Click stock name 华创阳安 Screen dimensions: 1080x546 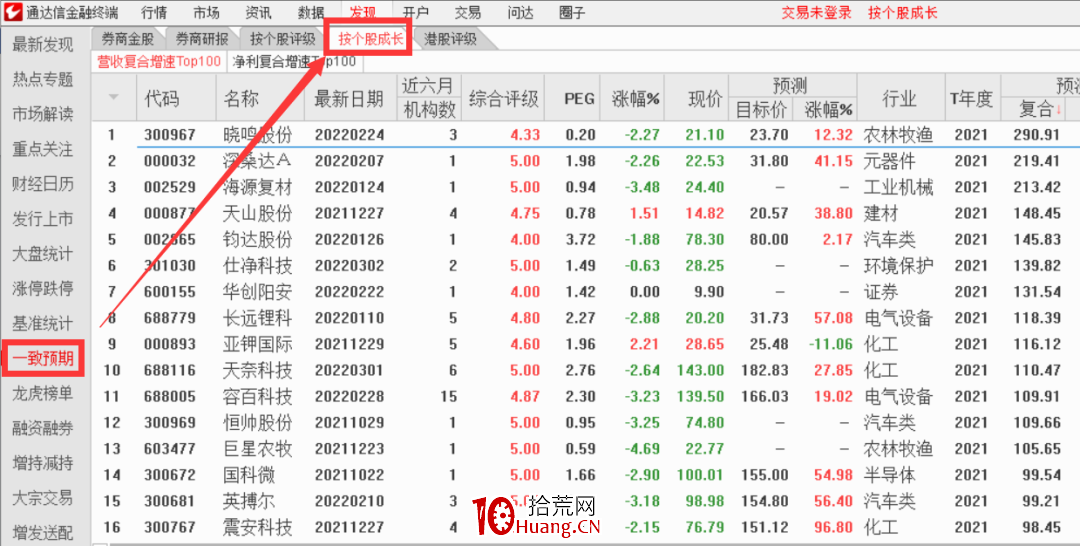pyautogui.click(x=258, y=292)
